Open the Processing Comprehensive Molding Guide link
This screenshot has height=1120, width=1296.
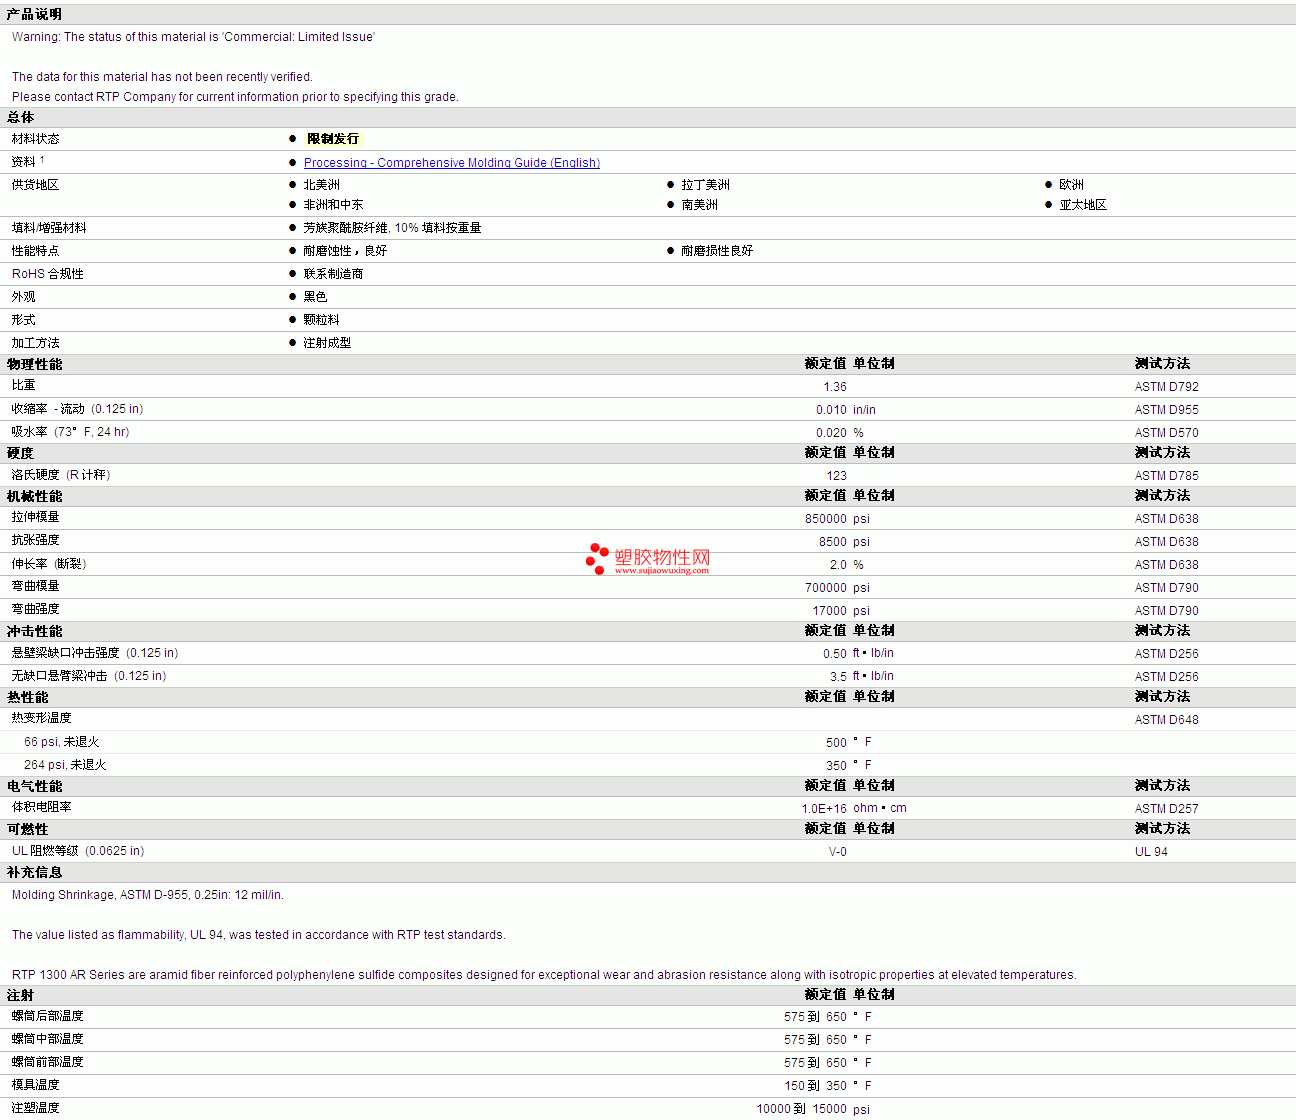click(x=451, y=163)
